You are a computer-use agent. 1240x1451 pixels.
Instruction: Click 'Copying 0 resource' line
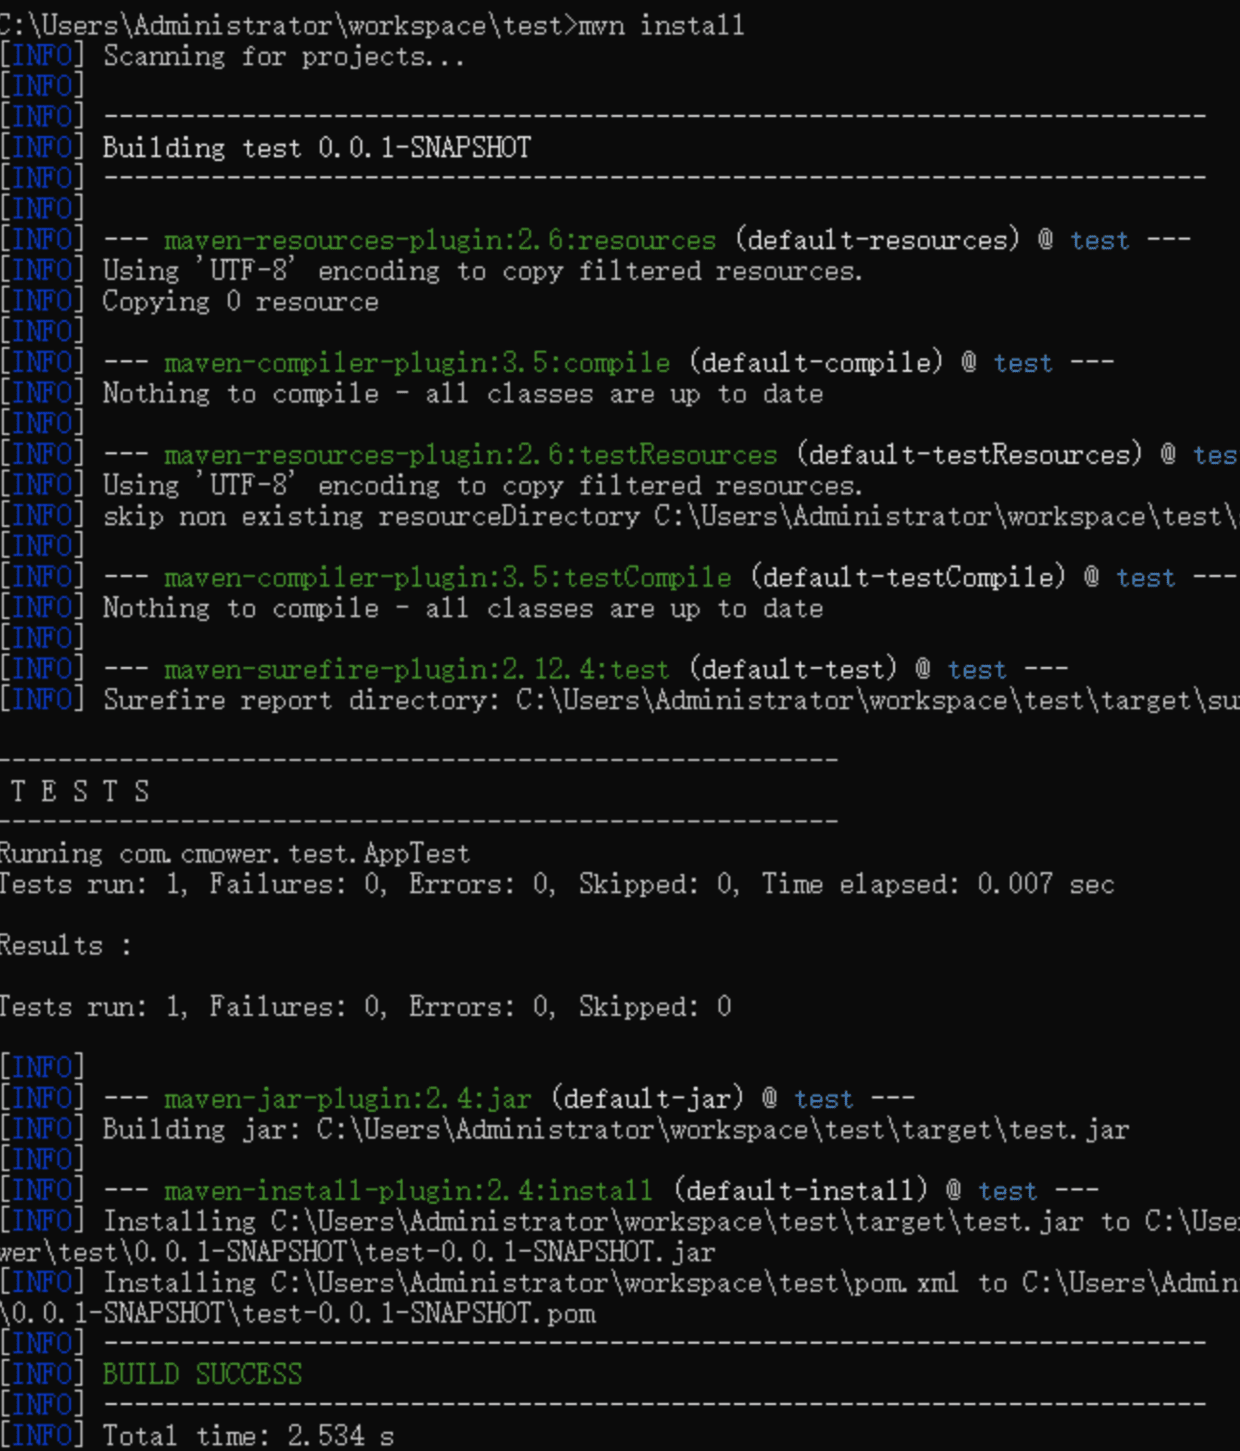pos(241,301)
